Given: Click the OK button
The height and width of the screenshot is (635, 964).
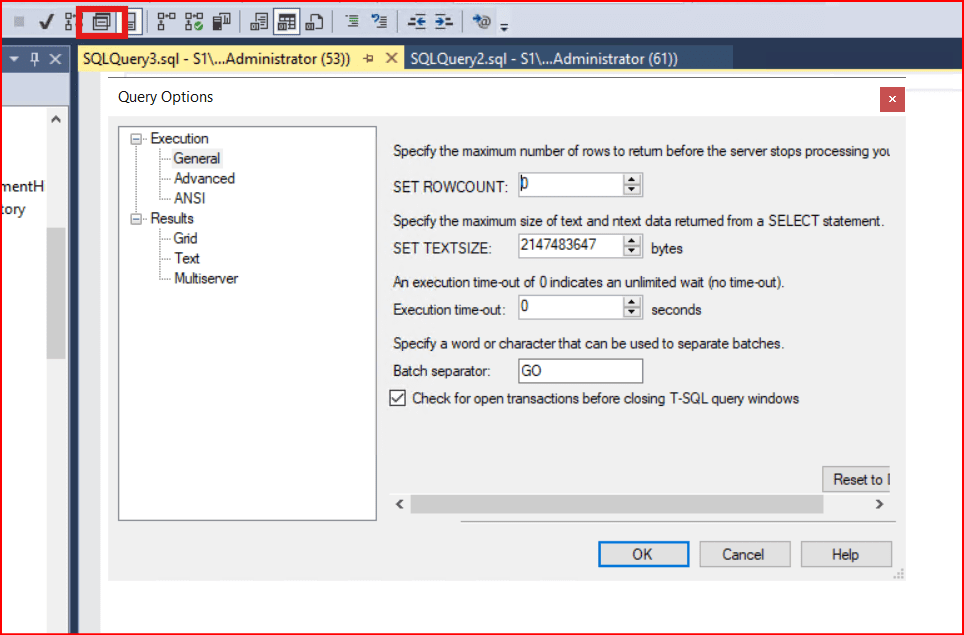Looking at the screenshot, I should point(642,554).
